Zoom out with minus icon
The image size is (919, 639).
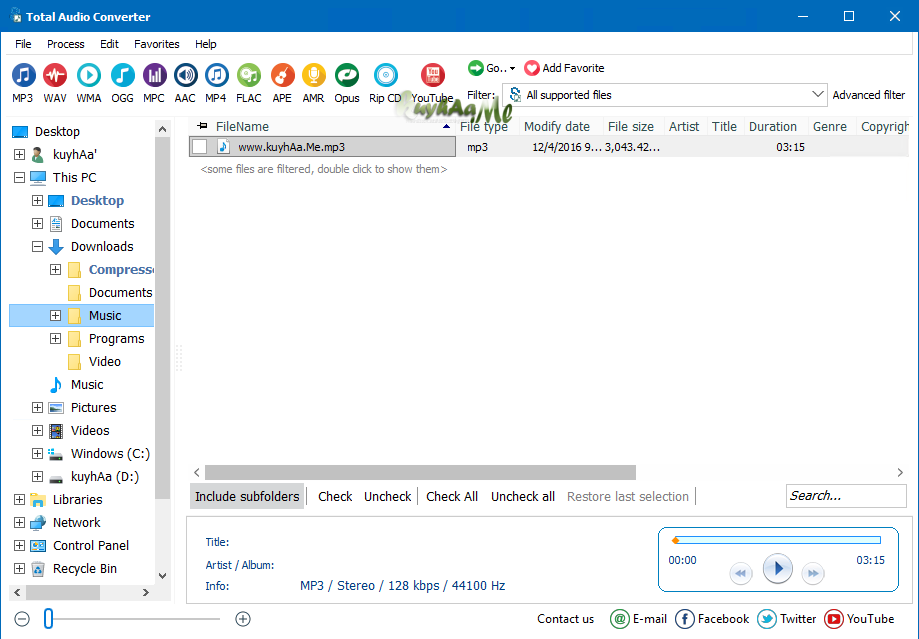click(x=22, y=619)
